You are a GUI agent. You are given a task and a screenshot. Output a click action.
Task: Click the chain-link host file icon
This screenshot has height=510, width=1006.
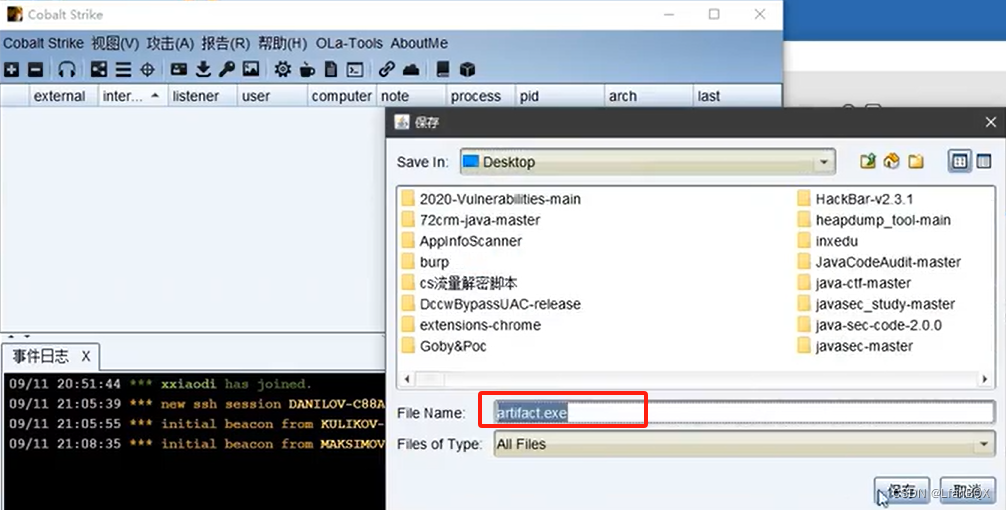pos(386,69)
